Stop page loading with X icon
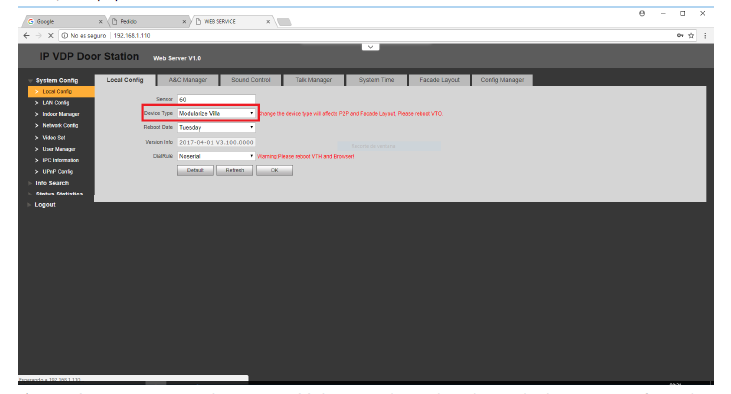 pos(50,35)
